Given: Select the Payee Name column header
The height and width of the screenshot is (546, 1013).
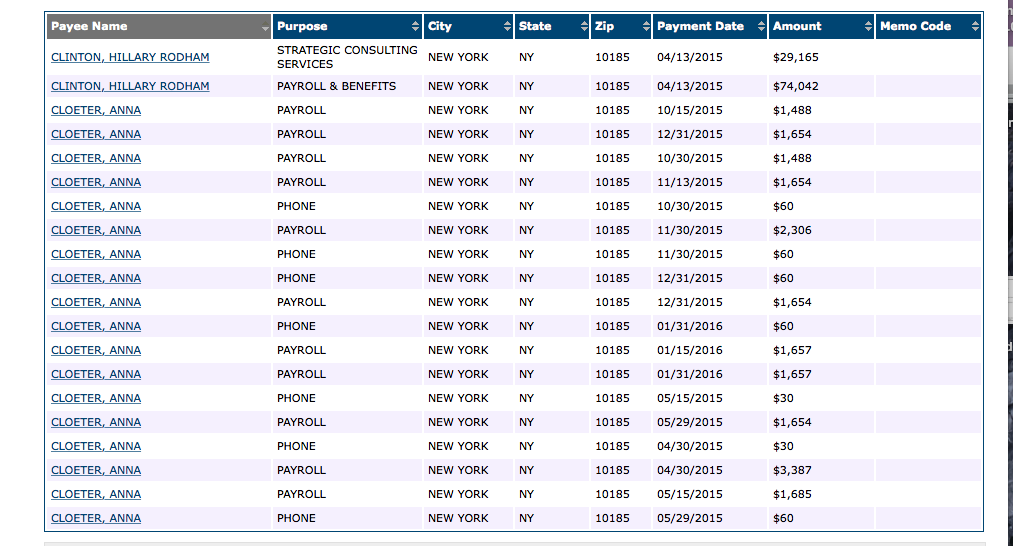Looking at the screenshot, I should 158,26.
